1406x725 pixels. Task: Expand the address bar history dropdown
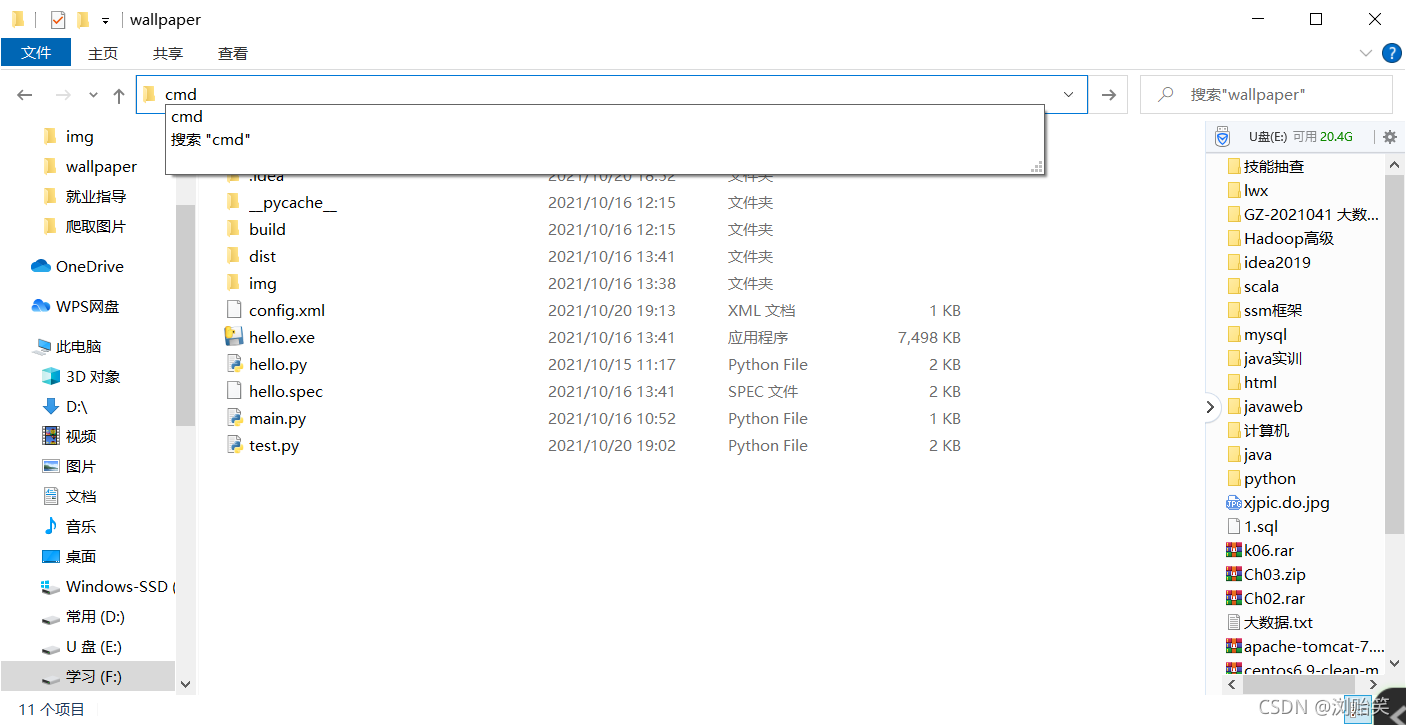(x=1068, y=94)
